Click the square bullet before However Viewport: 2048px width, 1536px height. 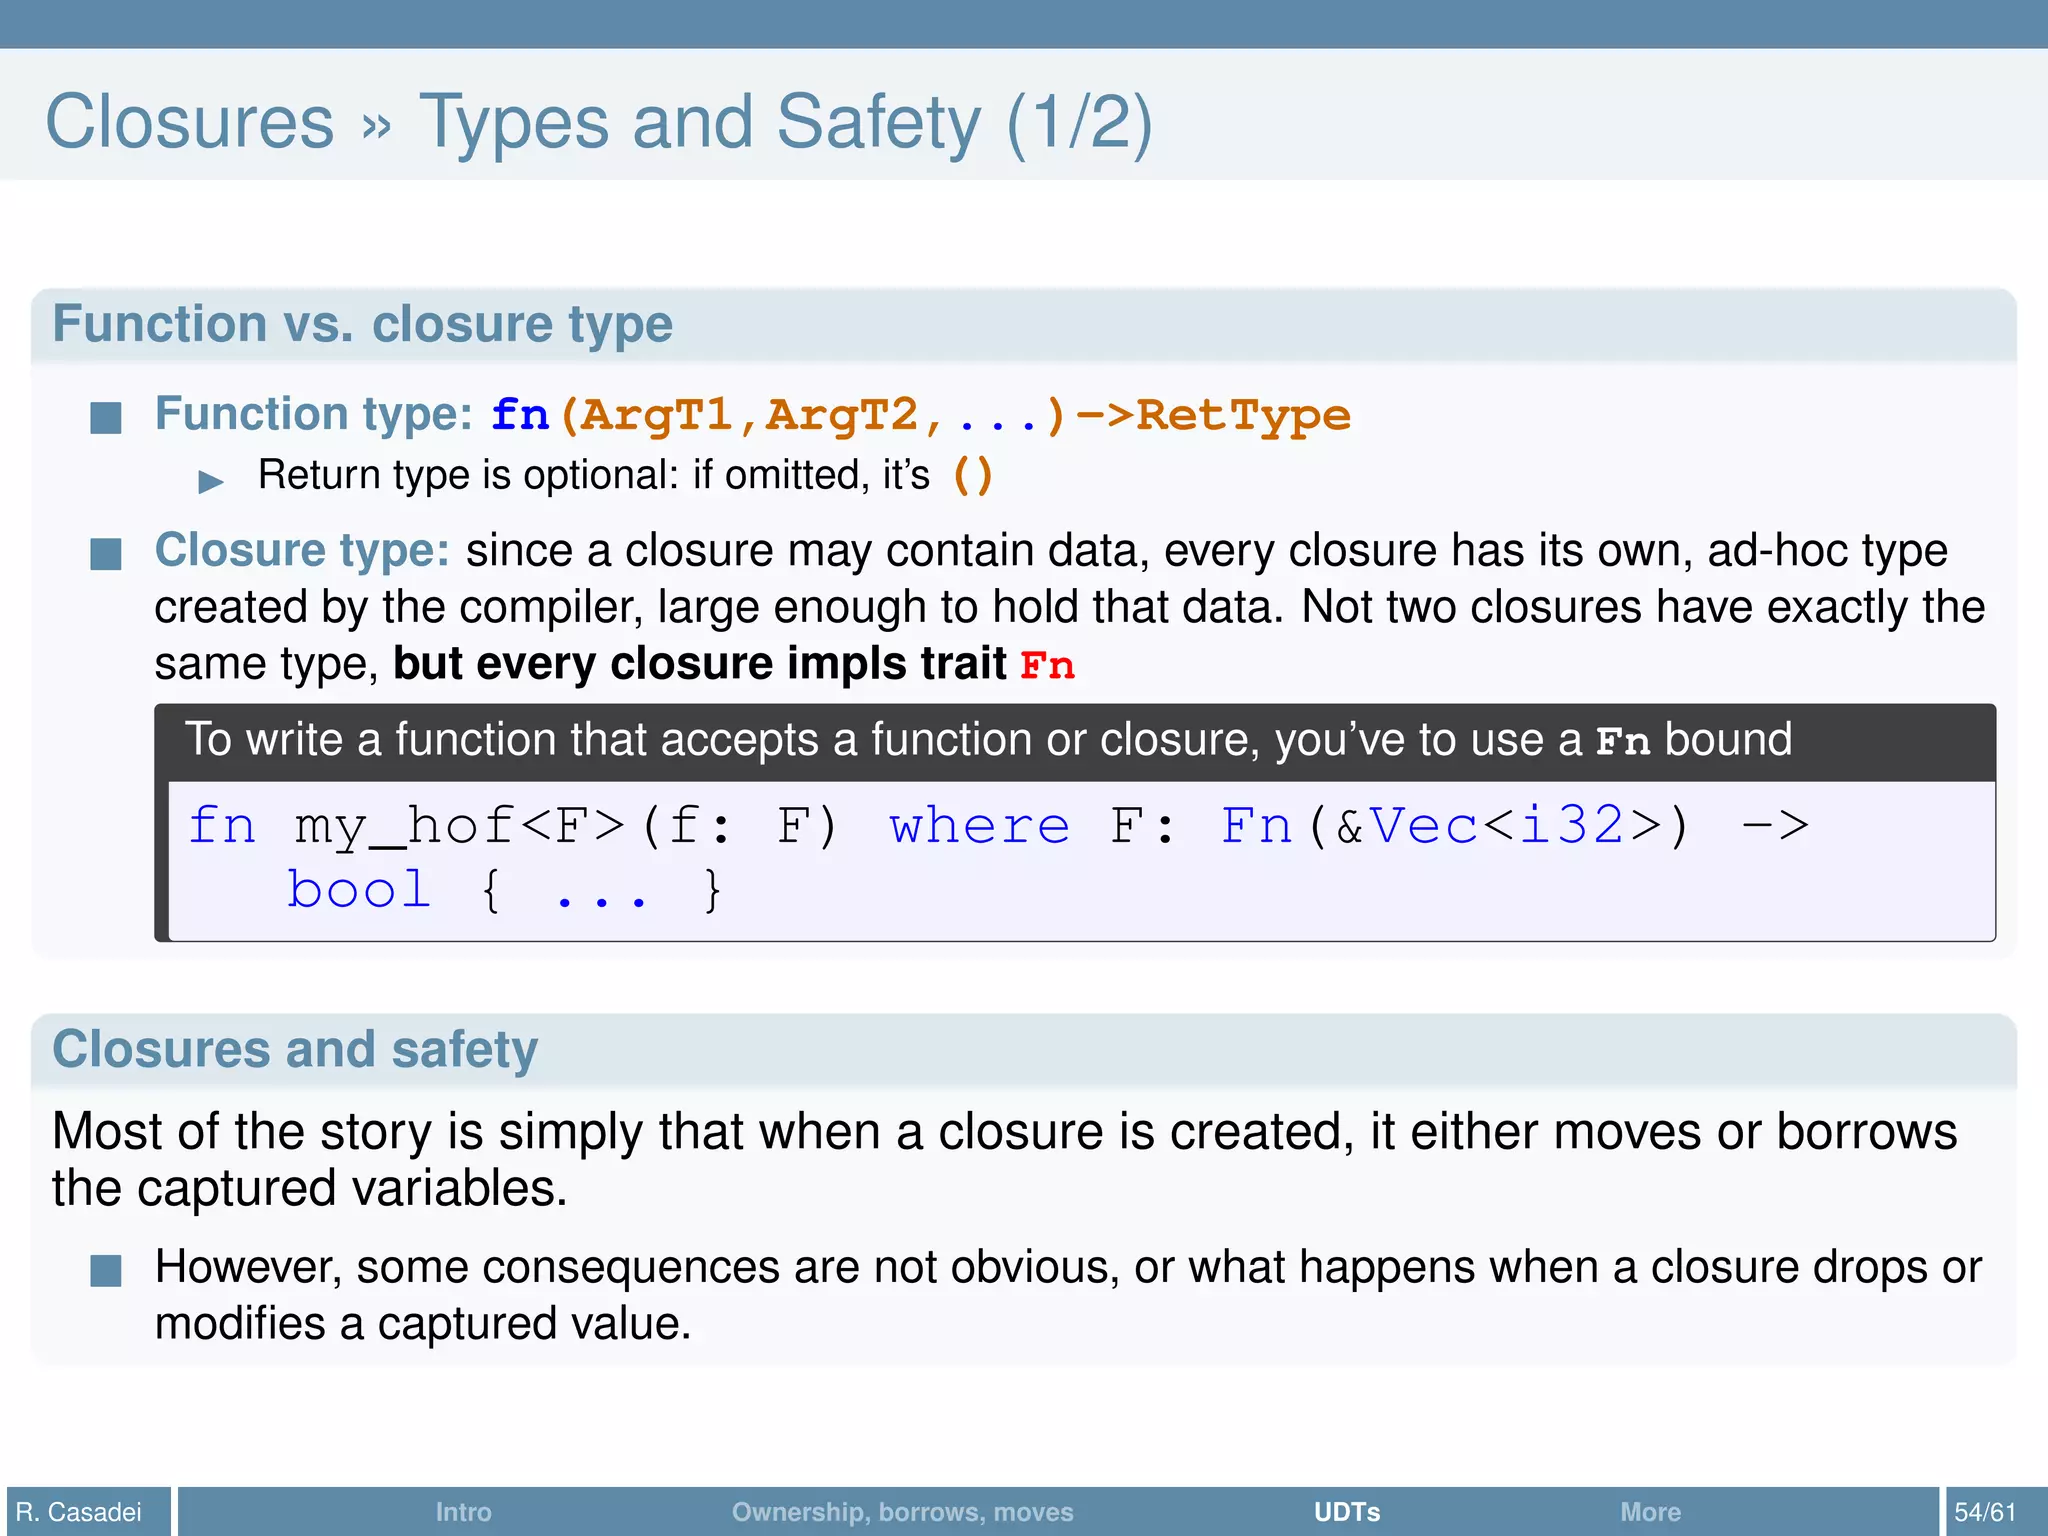point(106,1270)
